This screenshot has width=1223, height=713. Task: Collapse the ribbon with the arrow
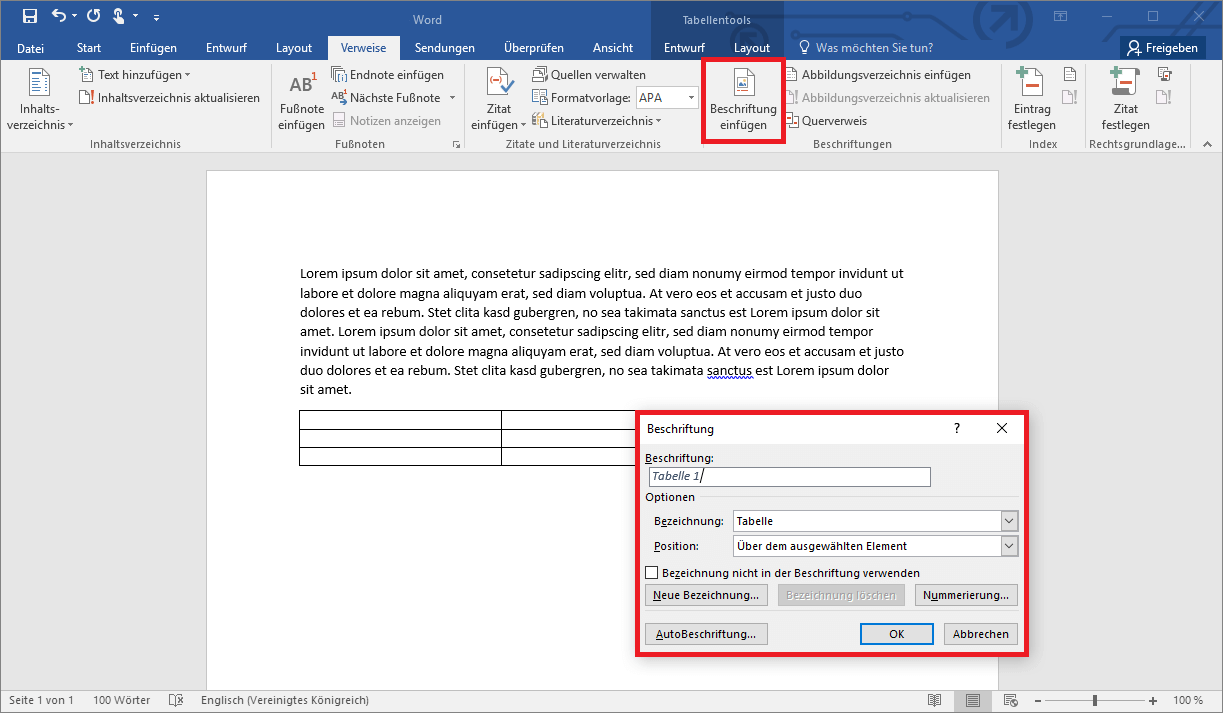(x=1209, y=145)
